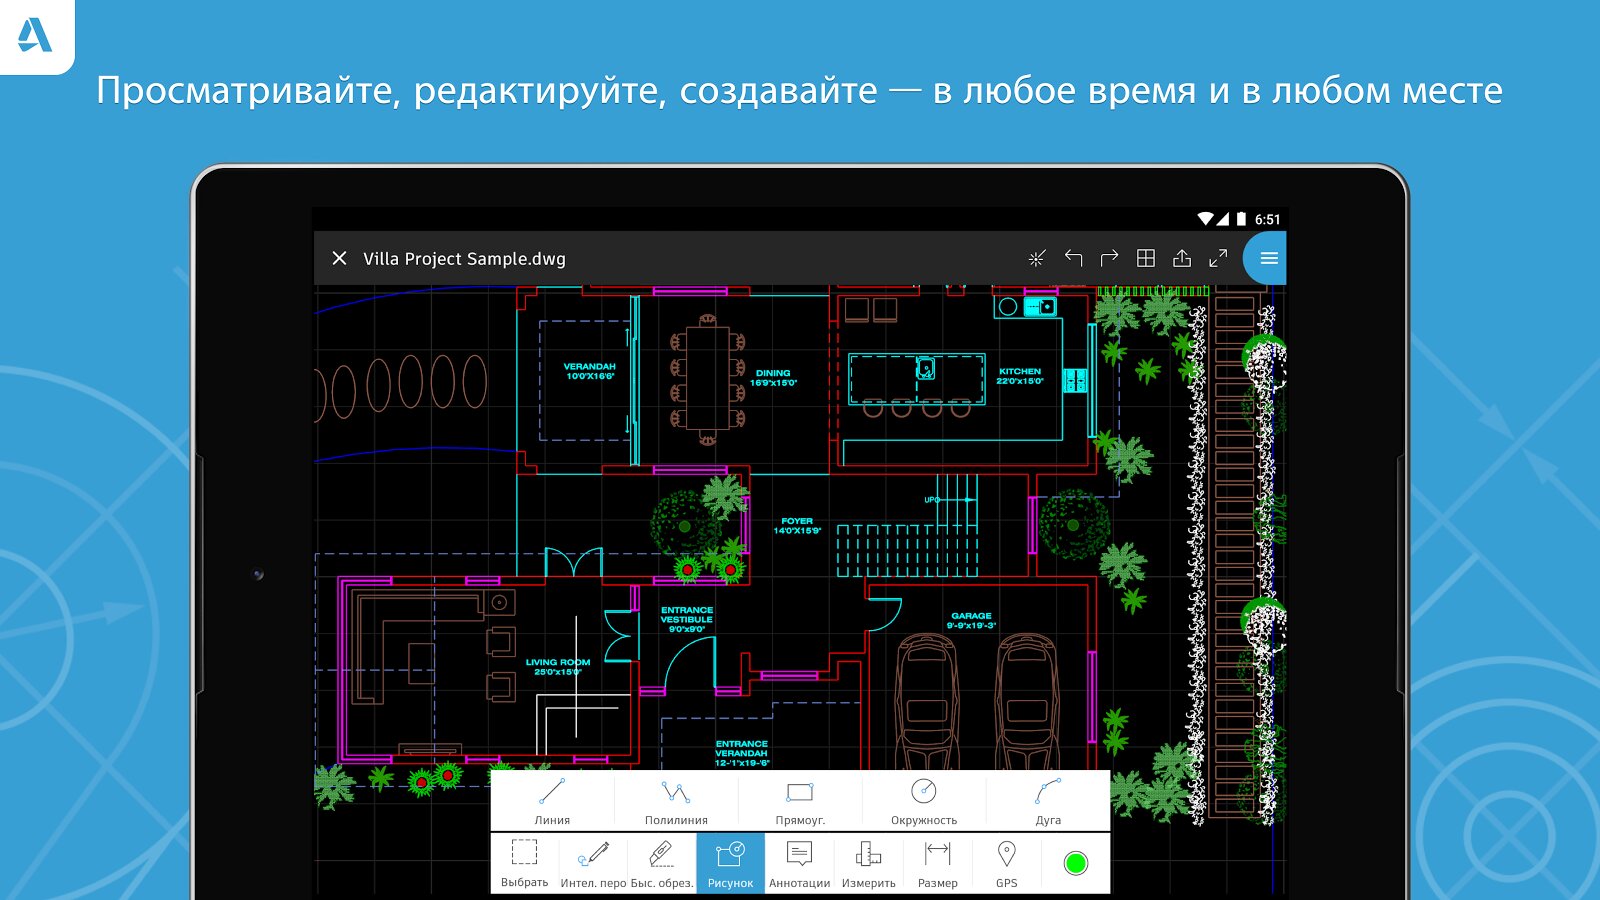The image size is (1600, 900).
Task: Open the green color swatch
Action: click(1076, 863)
